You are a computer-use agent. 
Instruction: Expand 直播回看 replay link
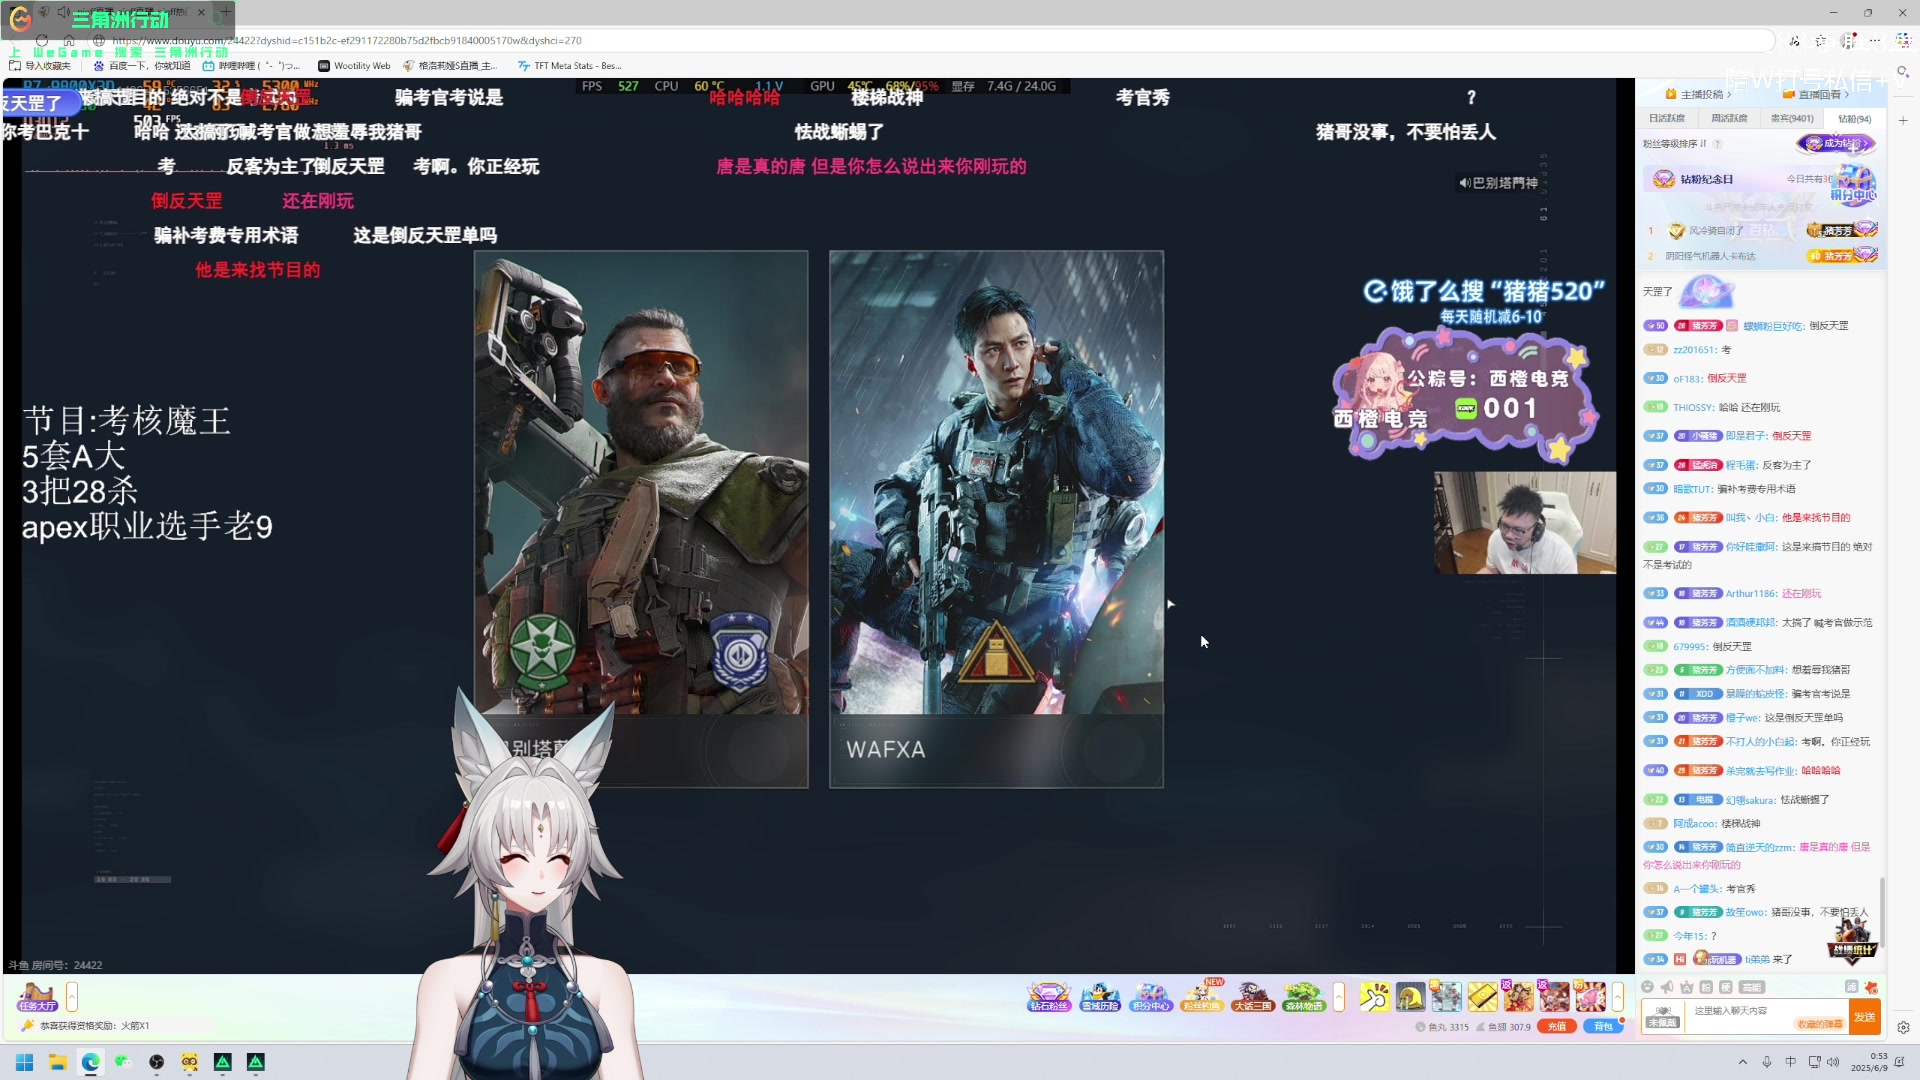pyautogui.click(x=1817, y=95)
